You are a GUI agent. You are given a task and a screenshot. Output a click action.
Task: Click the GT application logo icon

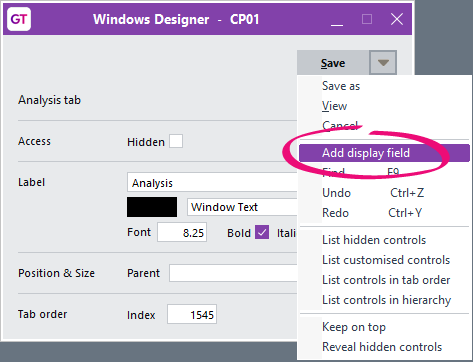coord(19,19)
